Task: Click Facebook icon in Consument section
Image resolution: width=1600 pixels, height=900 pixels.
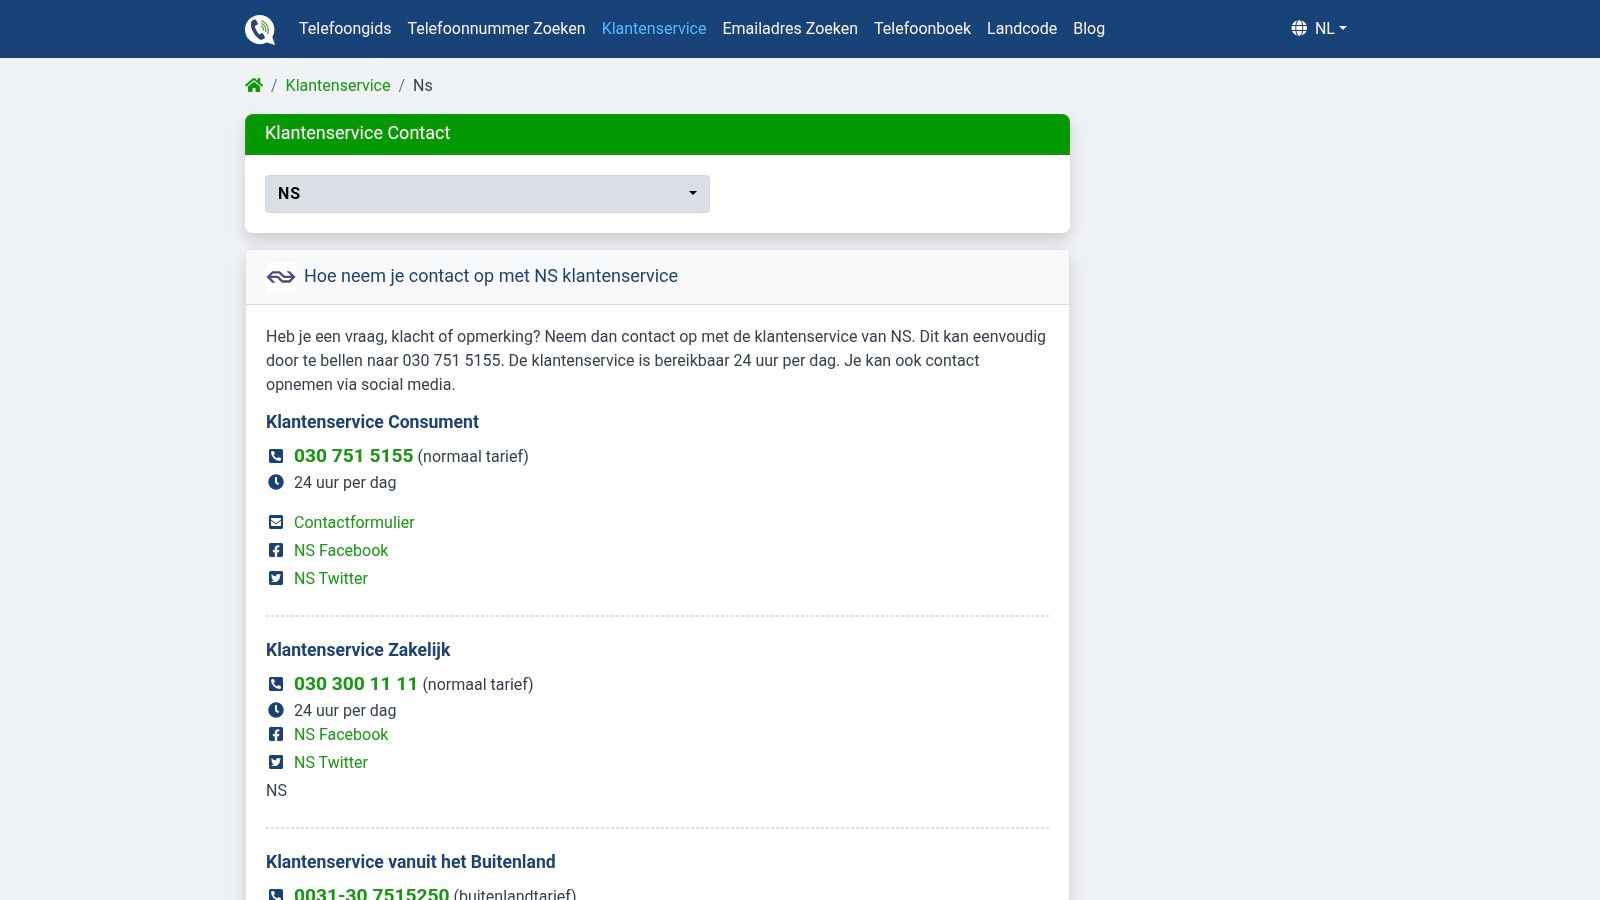Action: [x=276, y=550]
